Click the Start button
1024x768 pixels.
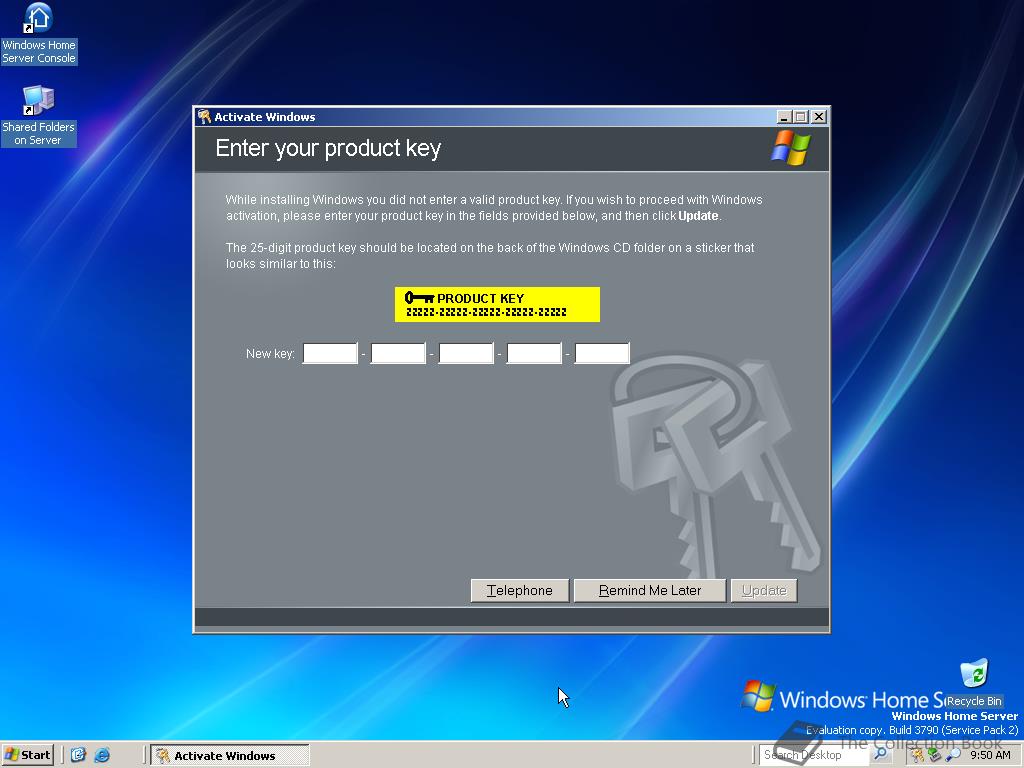pos(27,755)
